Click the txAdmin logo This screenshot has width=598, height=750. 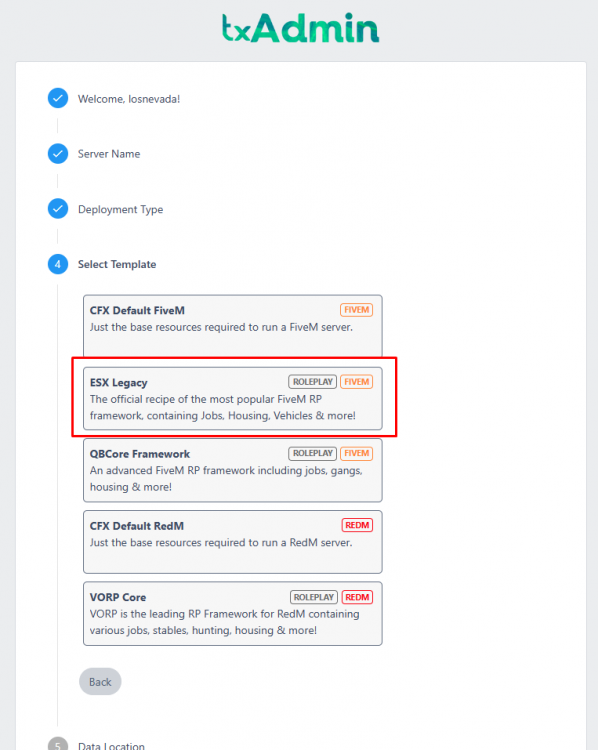tap(300, 28)
